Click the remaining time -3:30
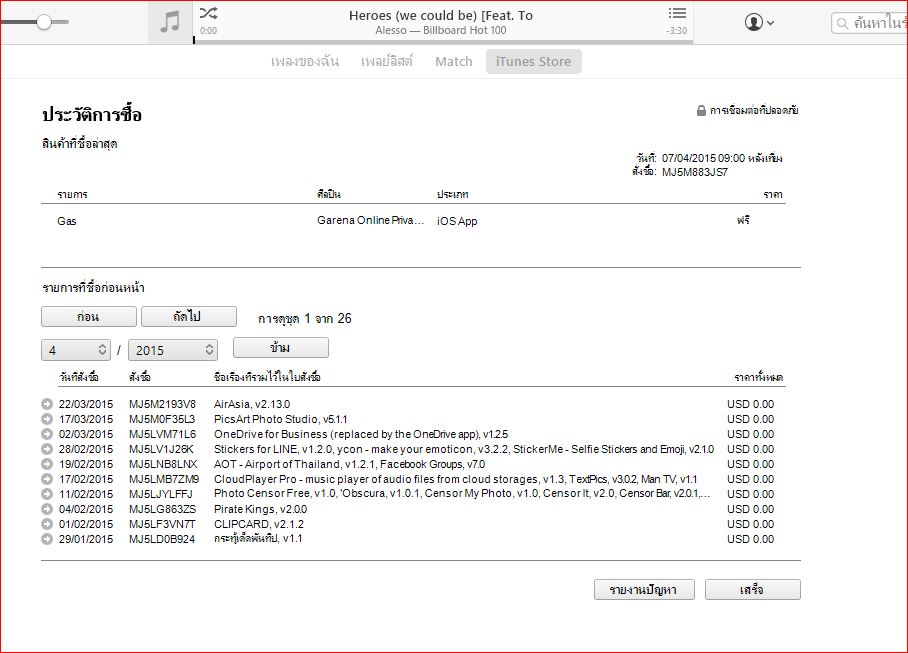Image resolution: width=908 pixels, height=653 pixels. [676, 31]
